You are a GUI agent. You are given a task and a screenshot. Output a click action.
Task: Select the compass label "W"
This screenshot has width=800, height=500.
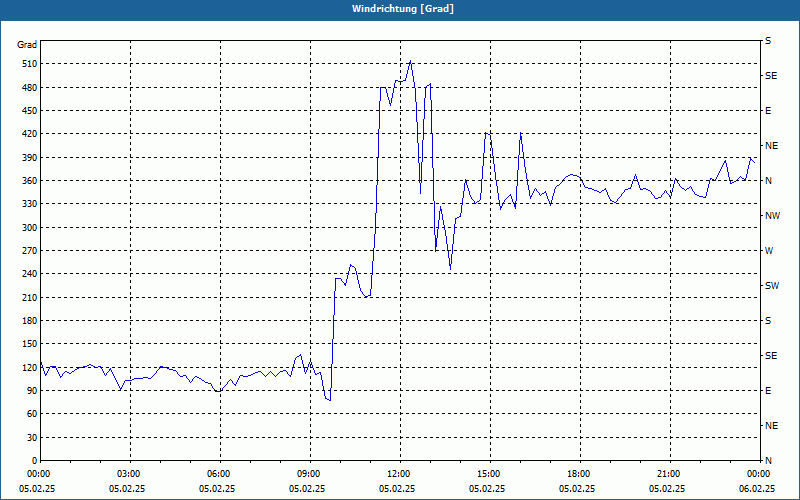(x=769, y=251)
